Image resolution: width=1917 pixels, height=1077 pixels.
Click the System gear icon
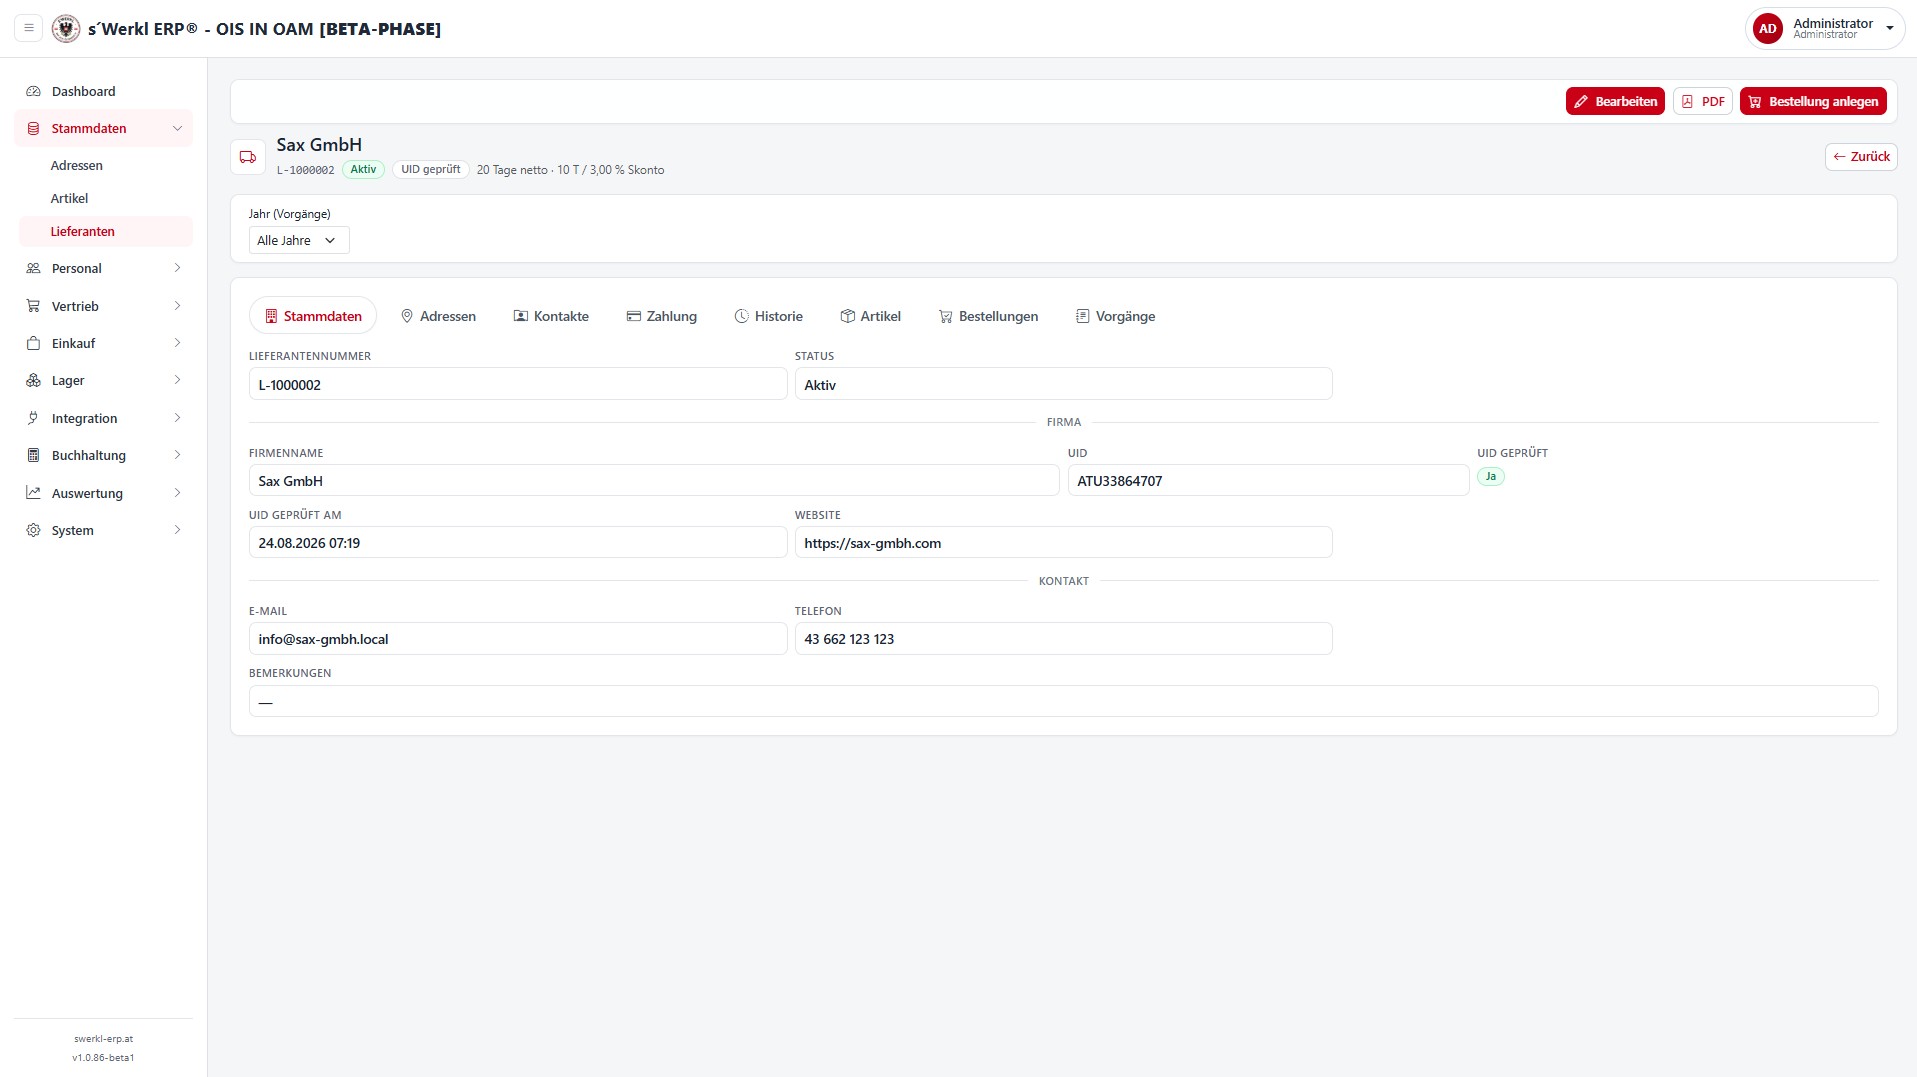click(x=33, y=530)
